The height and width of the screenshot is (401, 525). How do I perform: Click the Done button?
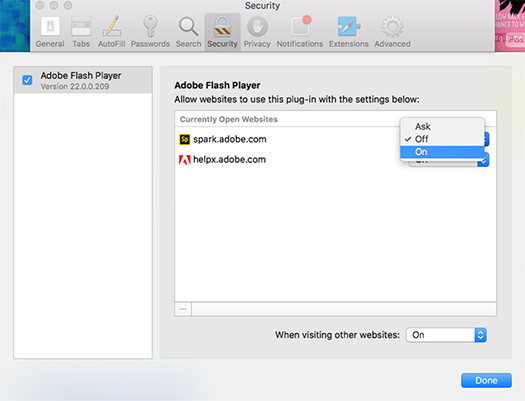click(486, 381)
